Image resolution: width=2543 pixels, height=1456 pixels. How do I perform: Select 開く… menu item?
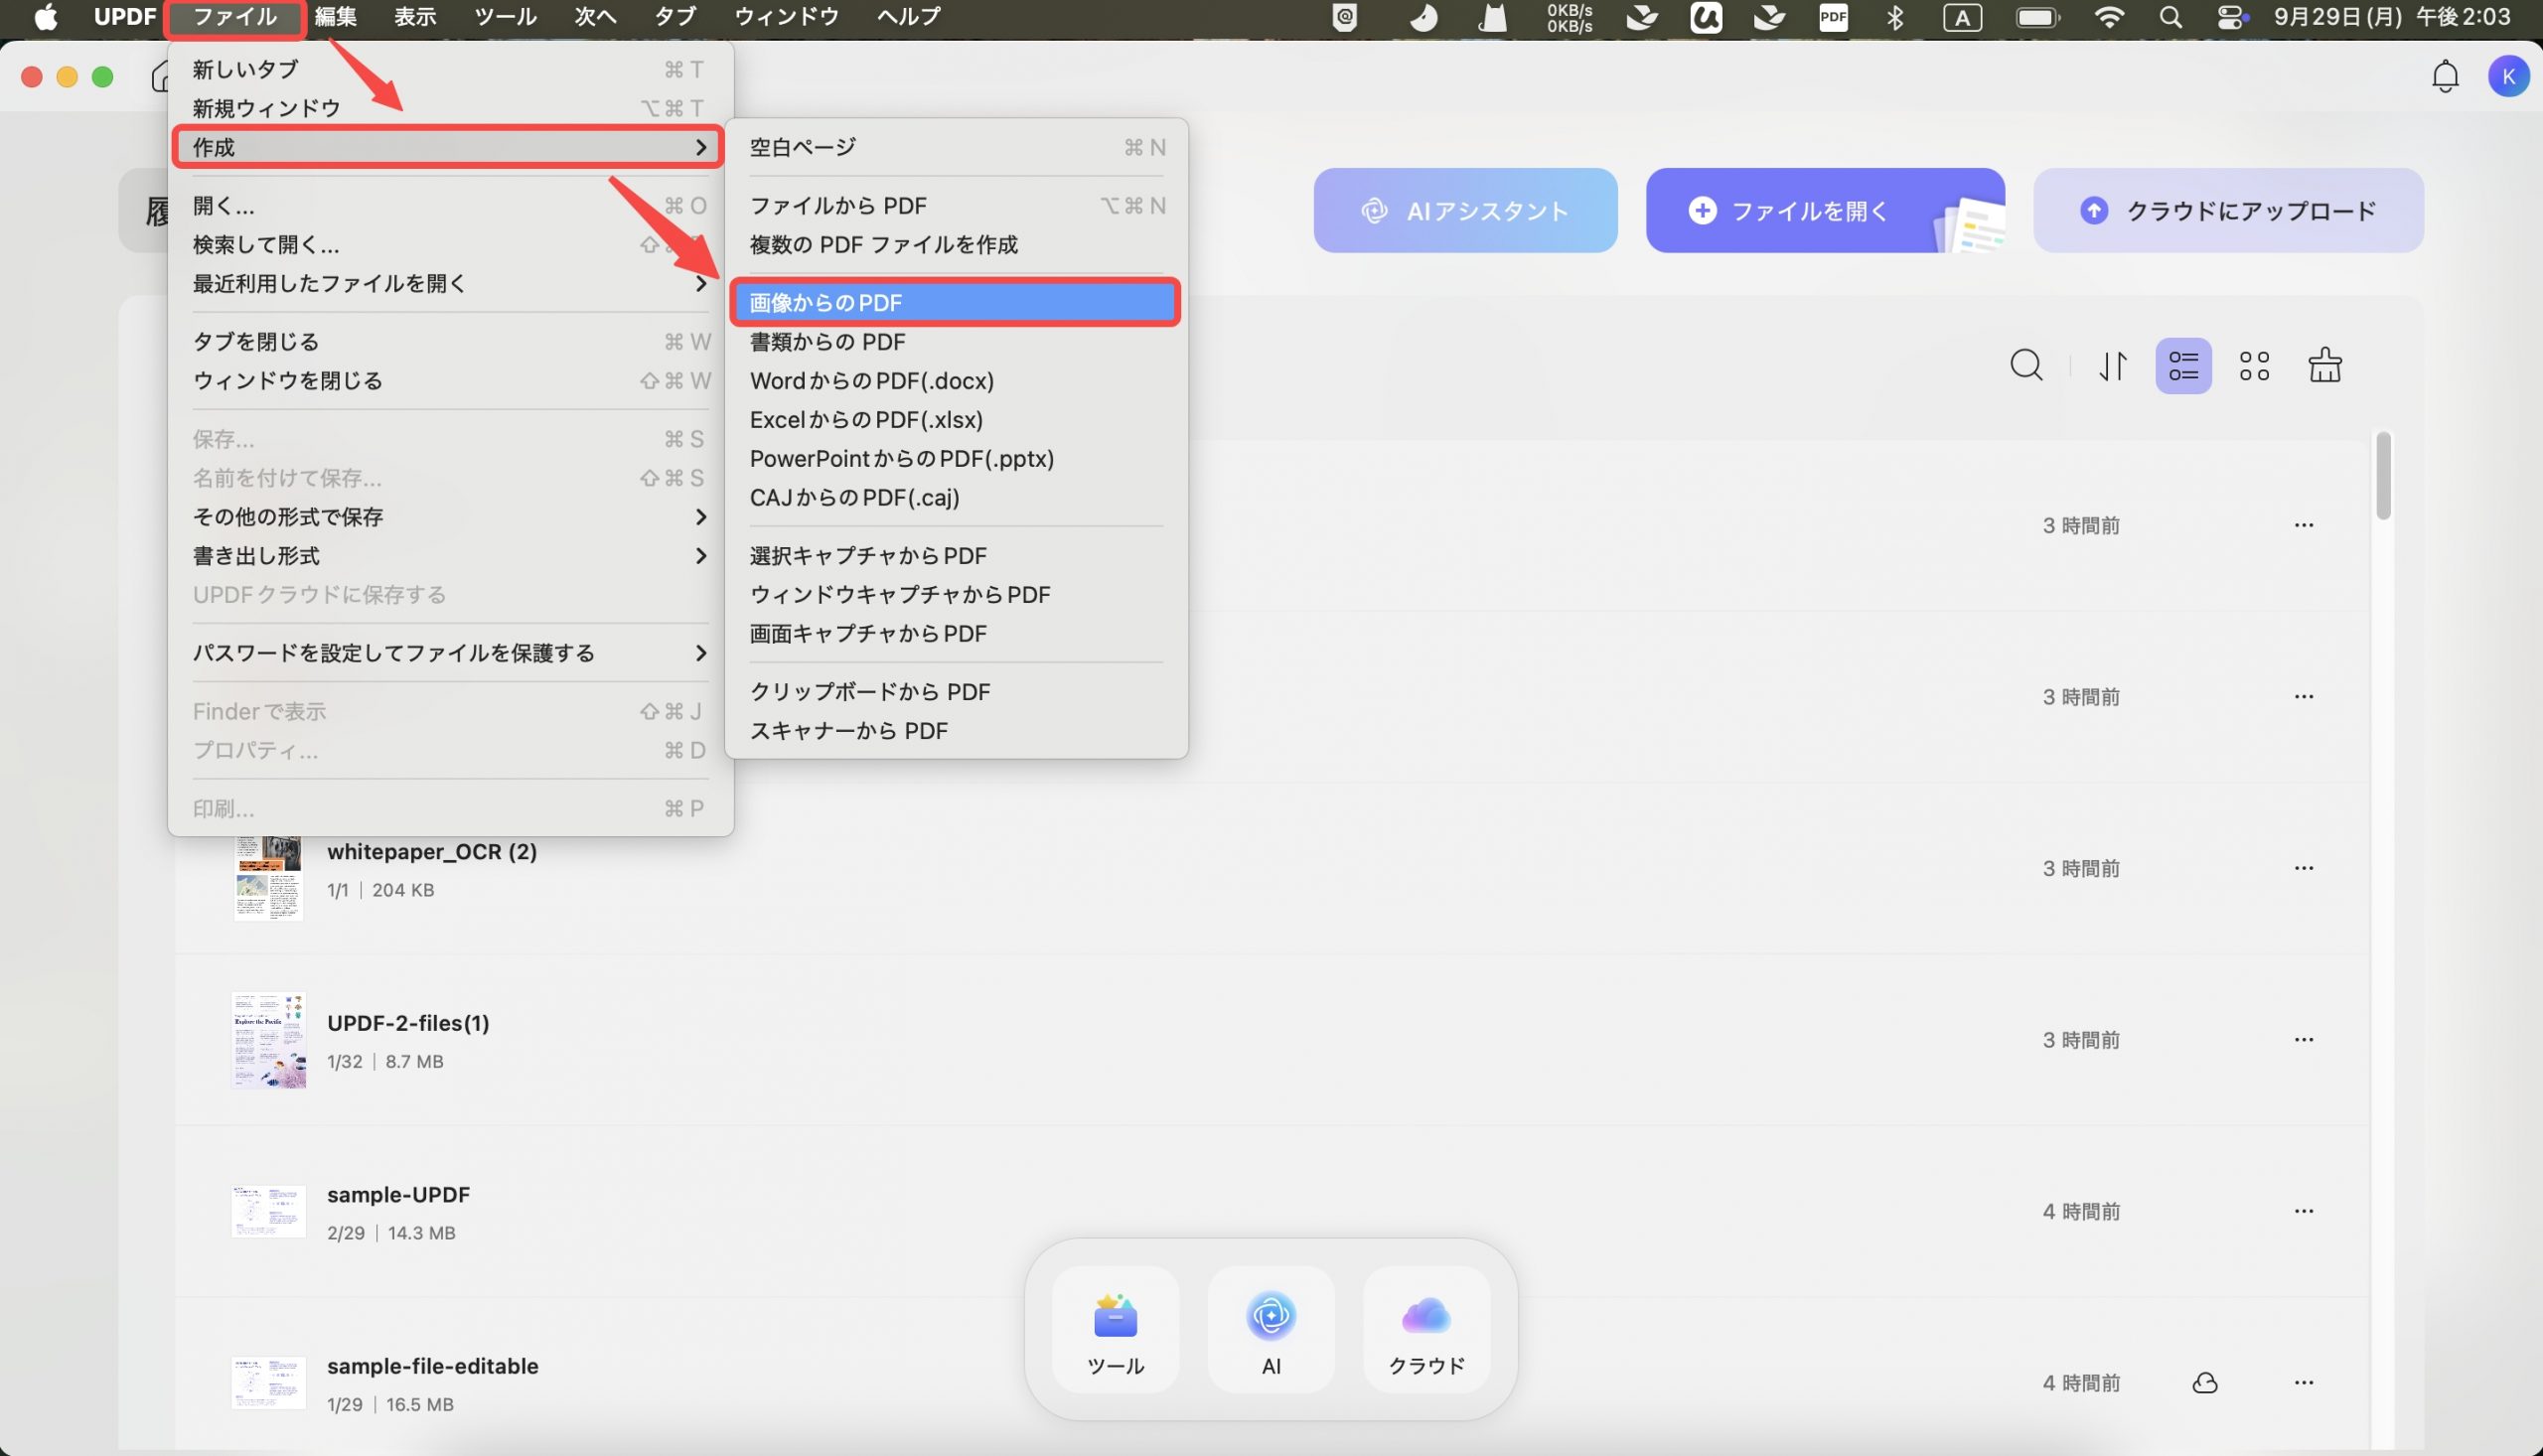(x=449, y=205)
